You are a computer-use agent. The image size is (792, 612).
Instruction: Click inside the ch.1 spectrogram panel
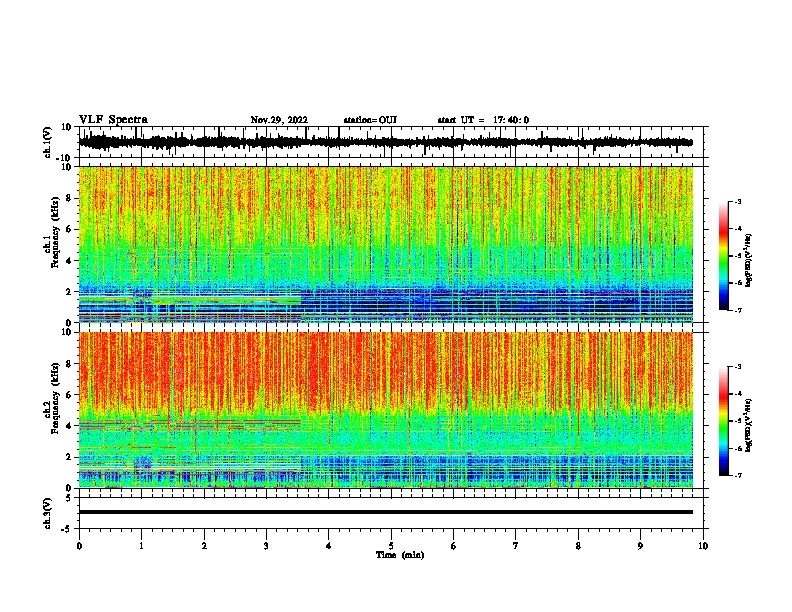click(386, 244)
